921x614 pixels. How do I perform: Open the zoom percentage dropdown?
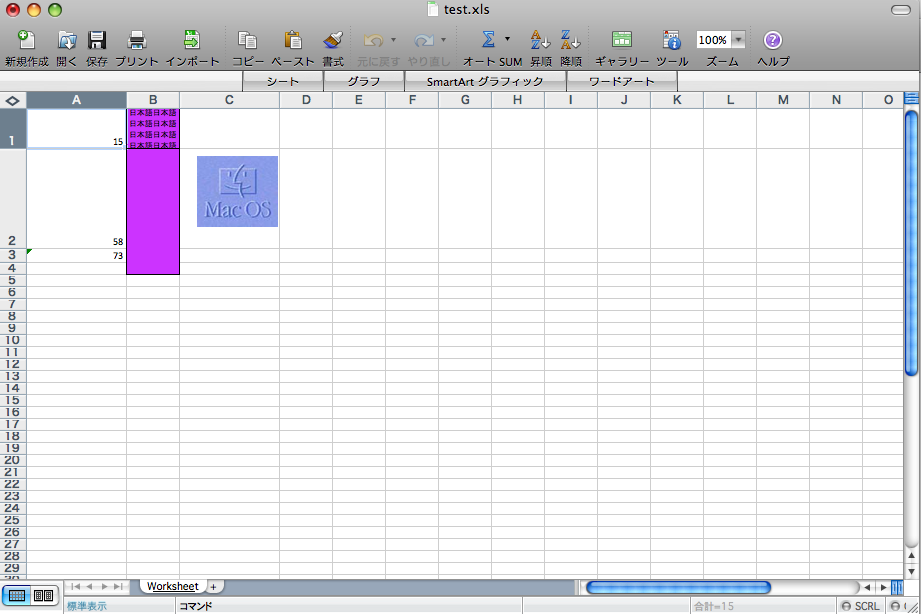(x=739, y=40)
